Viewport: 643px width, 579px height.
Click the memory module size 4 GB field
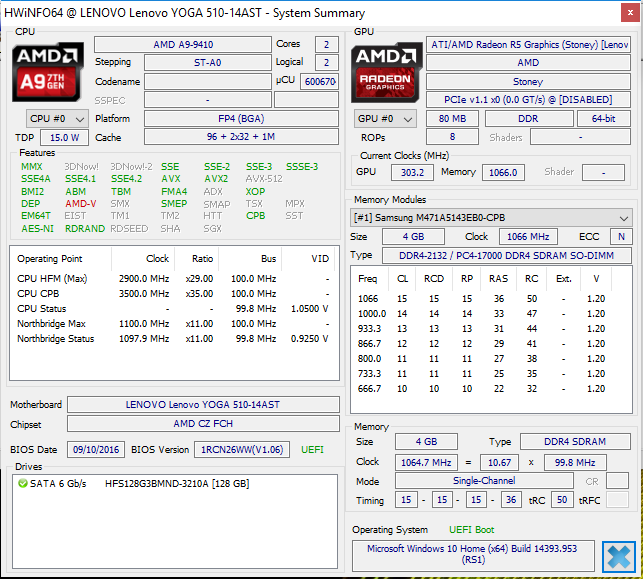413,237
